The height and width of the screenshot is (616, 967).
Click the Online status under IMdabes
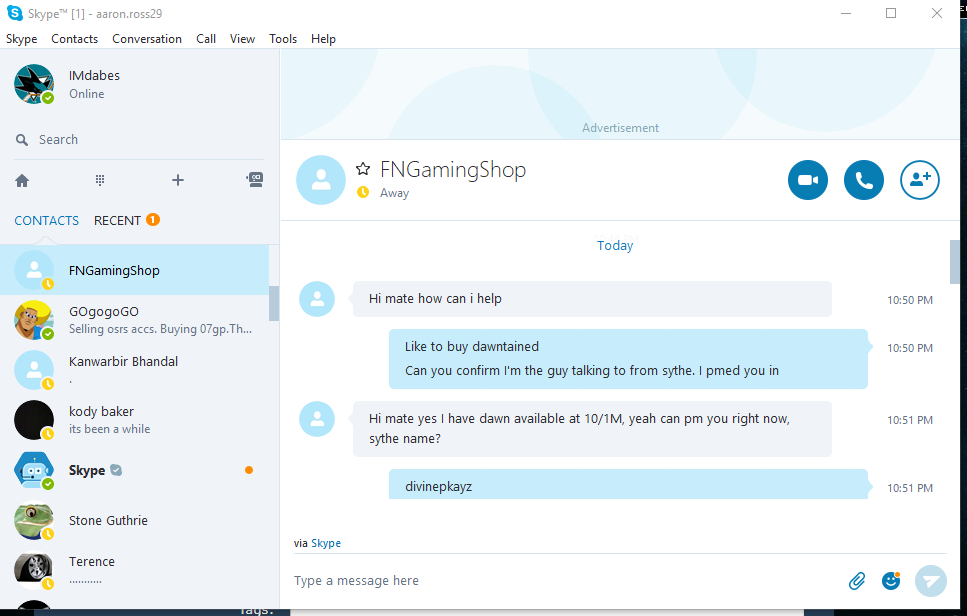click(x=86, y=94)
